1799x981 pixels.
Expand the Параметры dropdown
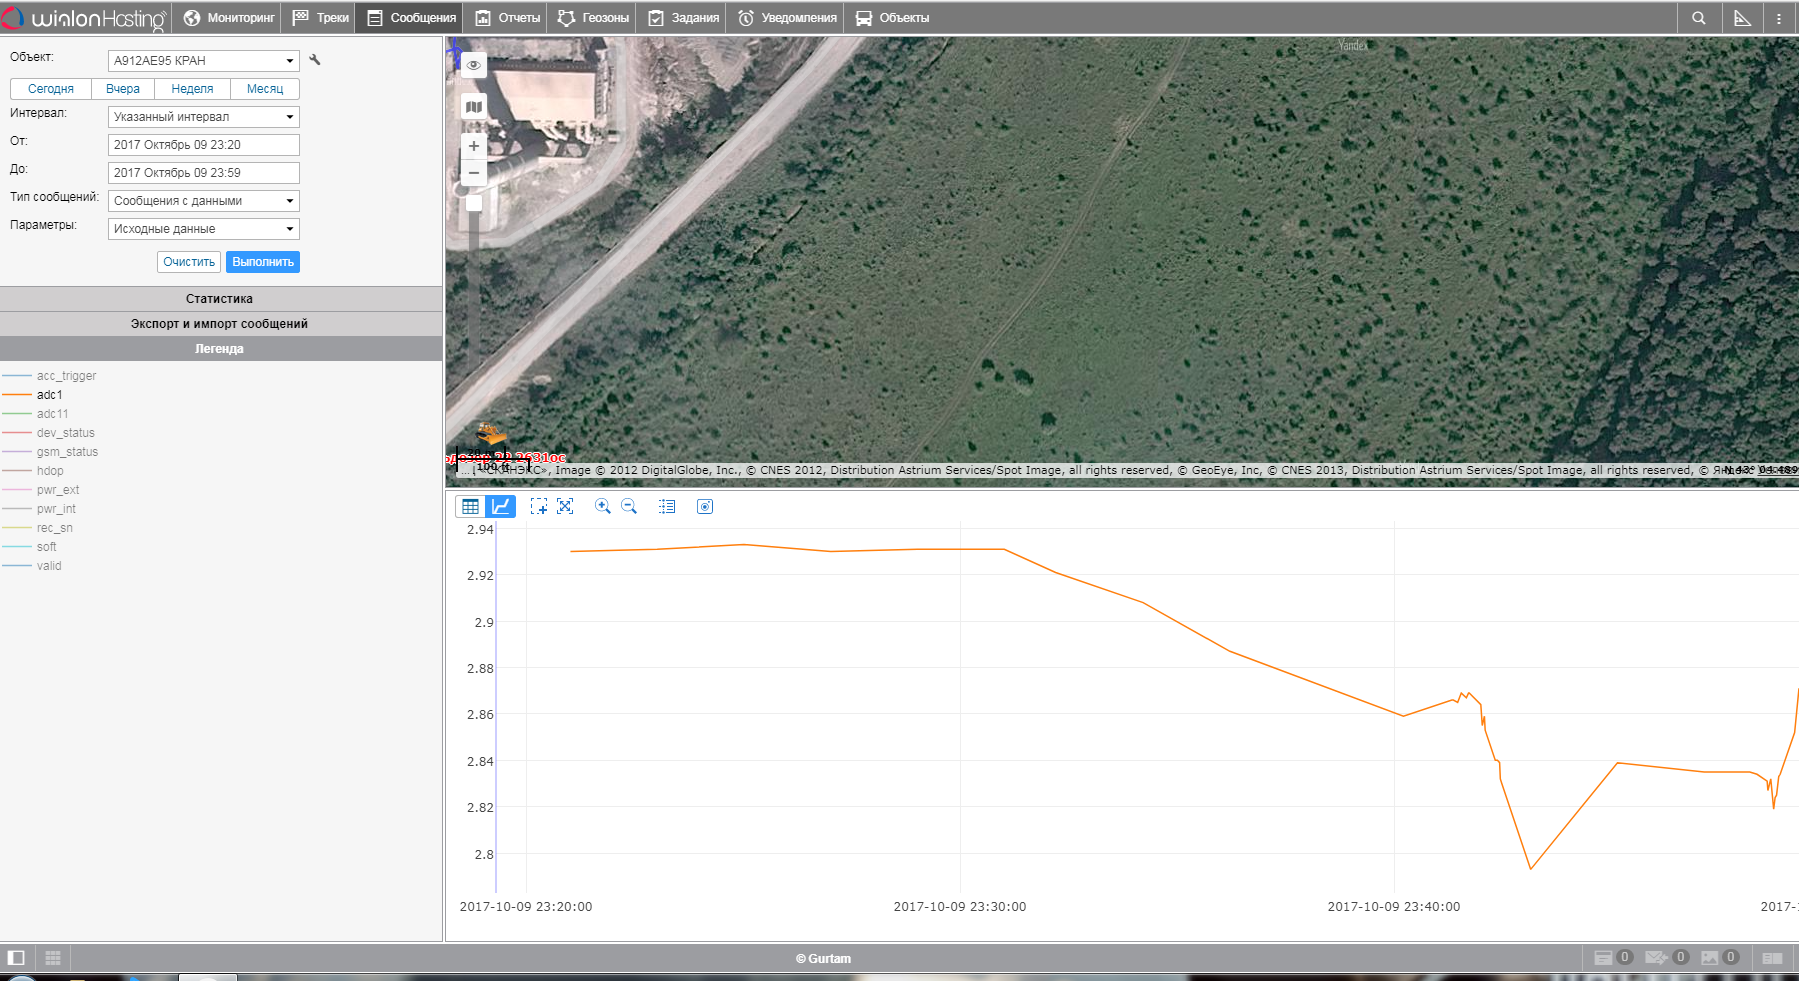pyautogui.click(x=203, y=229)
